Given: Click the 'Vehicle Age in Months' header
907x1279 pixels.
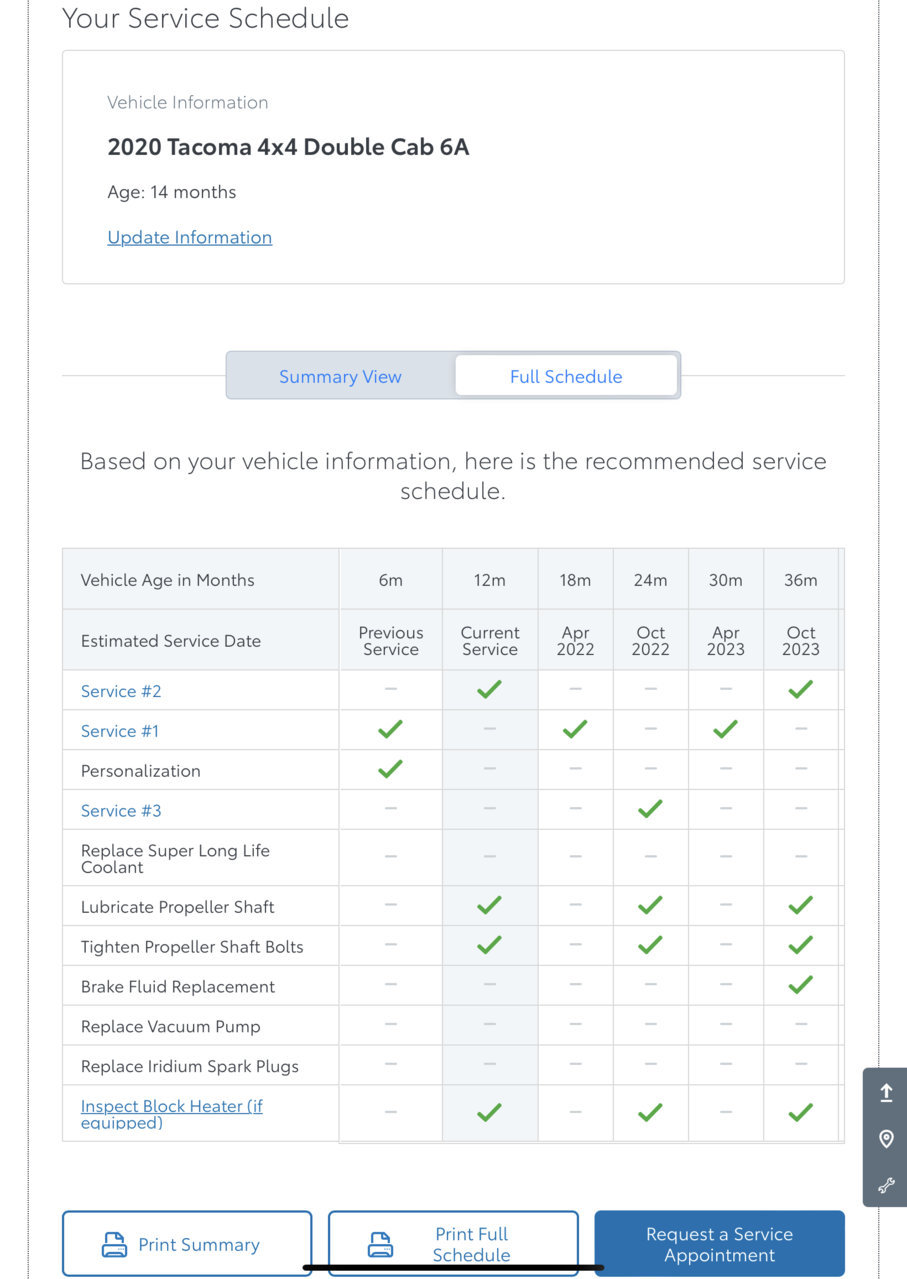Looking at the screenshot, I should click(x=167, y=580).
